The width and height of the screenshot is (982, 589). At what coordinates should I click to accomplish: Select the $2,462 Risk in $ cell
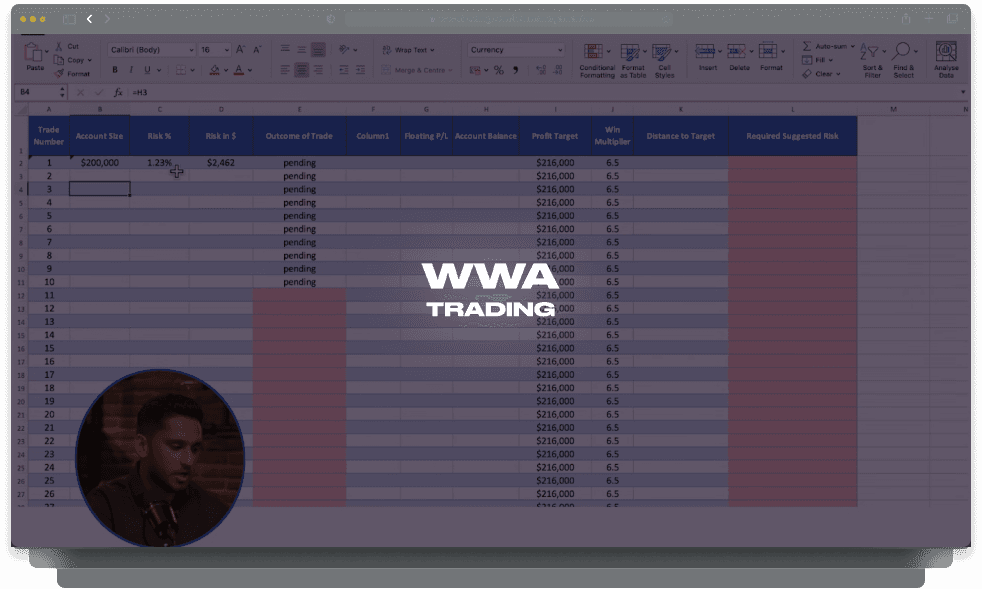pos(221,162)
